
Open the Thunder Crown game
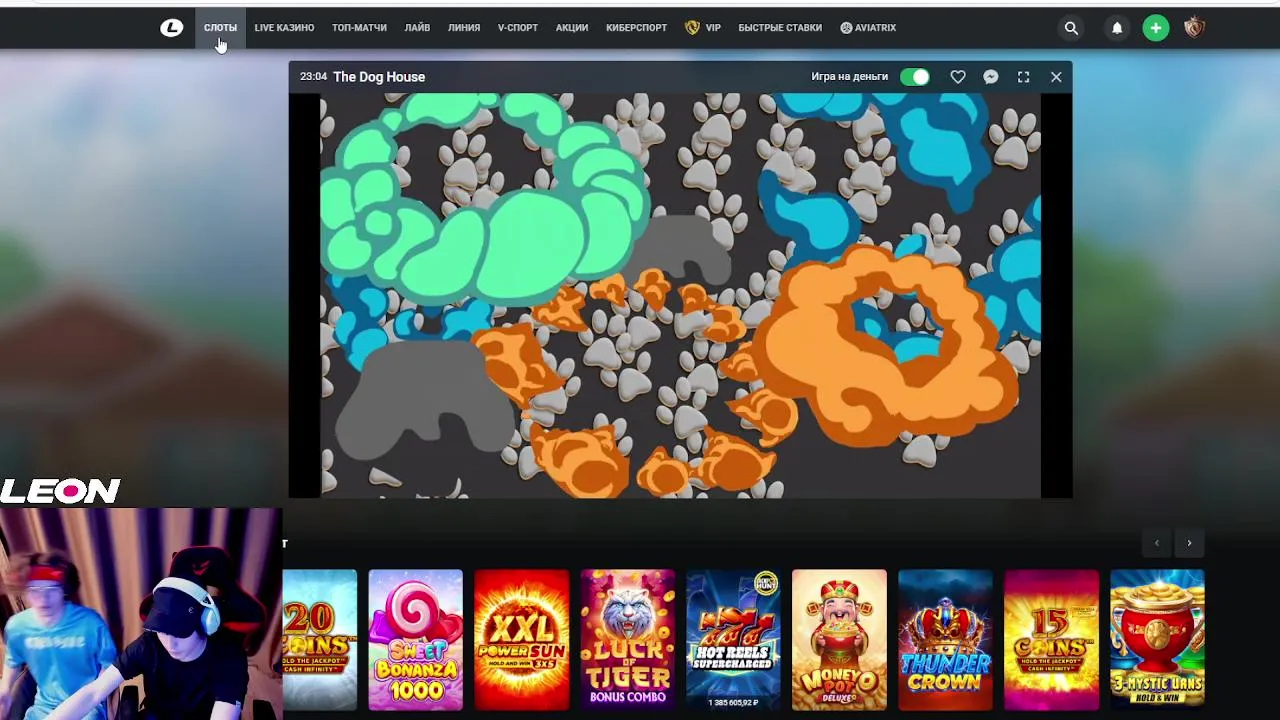pyautogui.click(x=945, y=640)
